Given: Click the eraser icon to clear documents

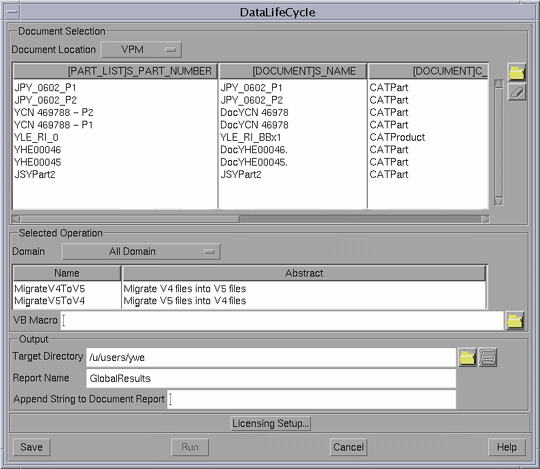Looking at the screenshot, I should point(517,92).
